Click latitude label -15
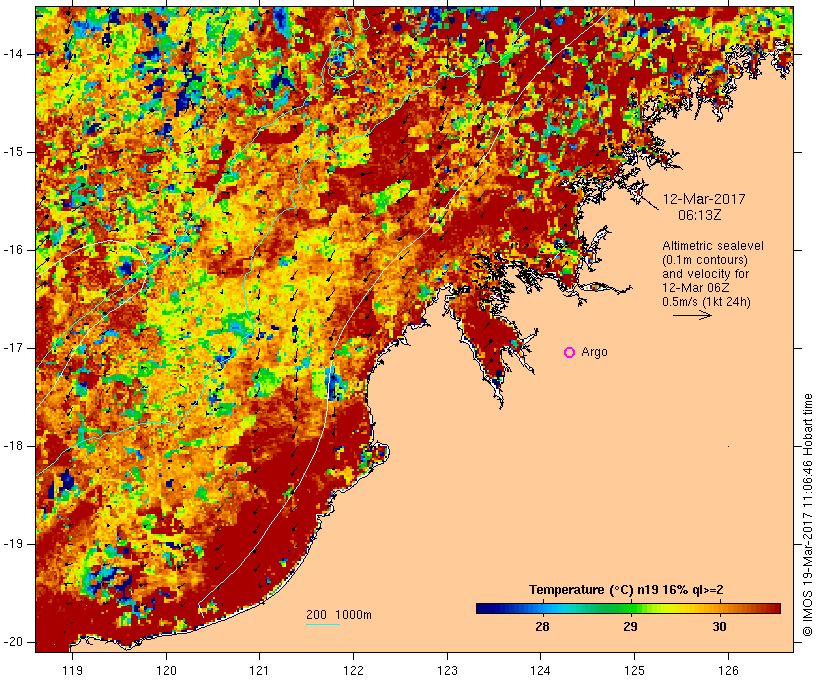This screenshot has height=680, width=820. pos(13,152)
